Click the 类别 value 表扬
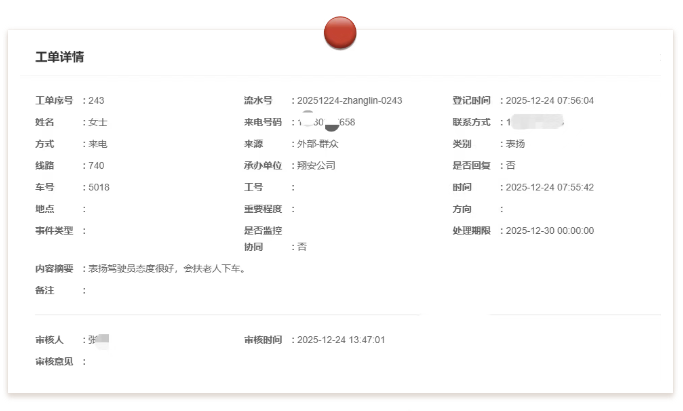Viewport: 683px width, 411px height. point(515,144)
